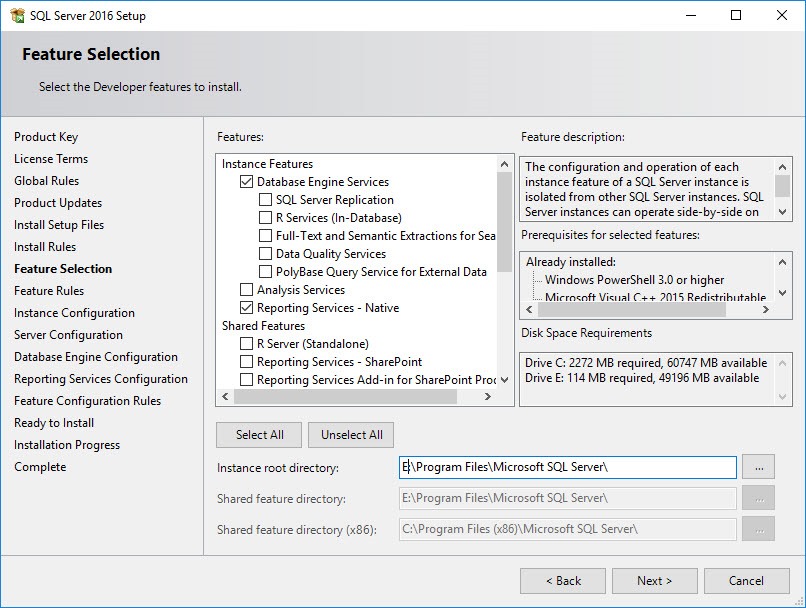Enable SQL Server Replication checkbox
This screenshot has height=608, width=806.
click(x=265, y=200)
